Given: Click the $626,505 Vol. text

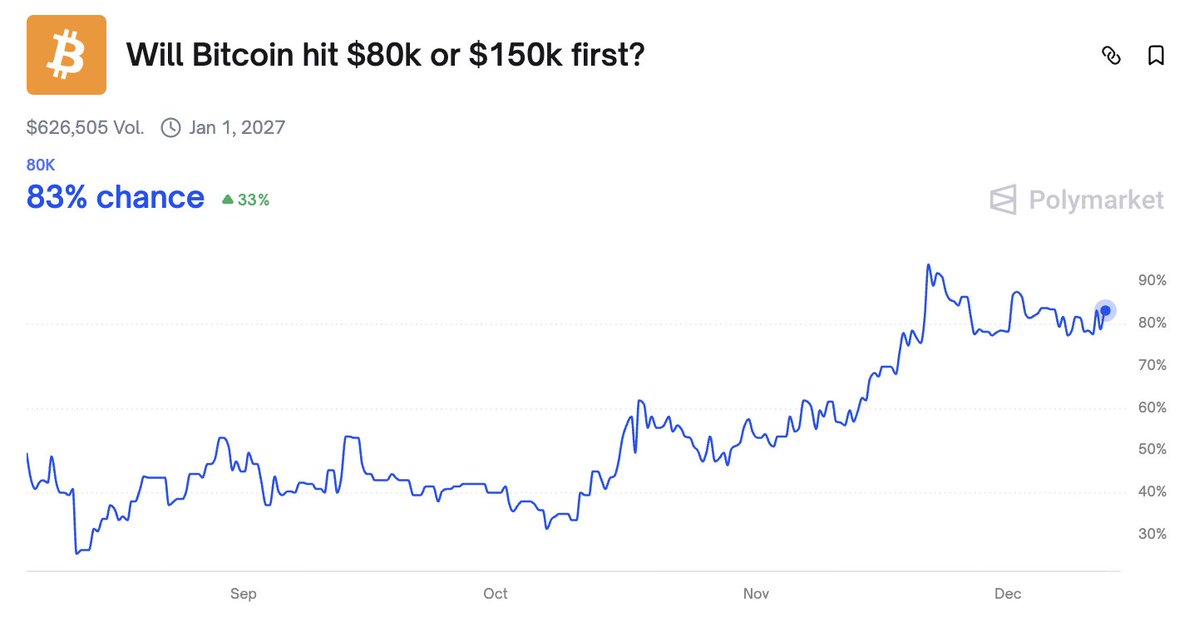Looking at the screenshot, I should [85, 128].
